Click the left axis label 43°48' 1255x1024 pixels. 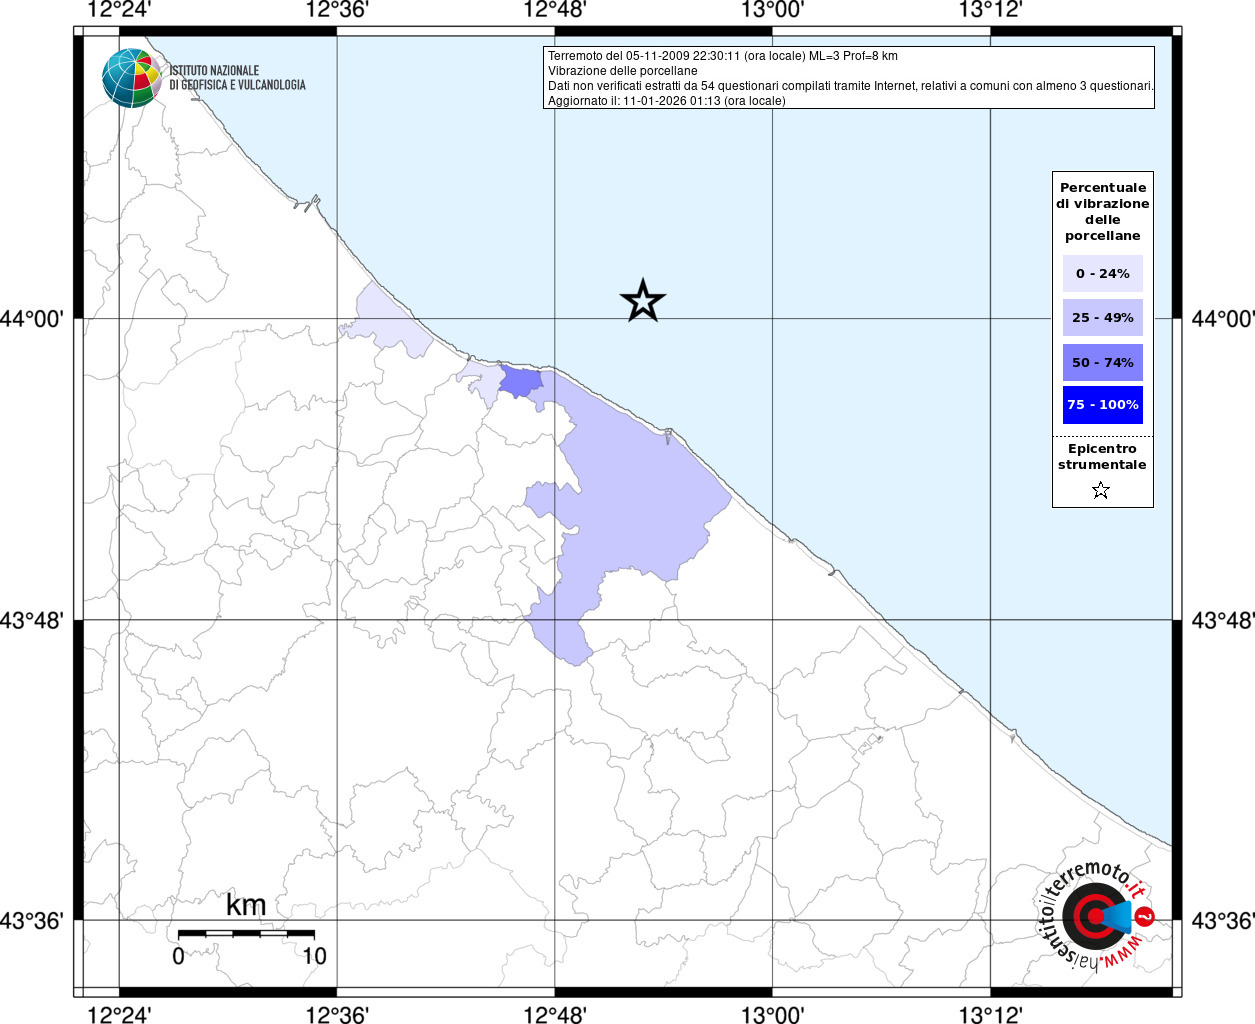click(32, 620)
